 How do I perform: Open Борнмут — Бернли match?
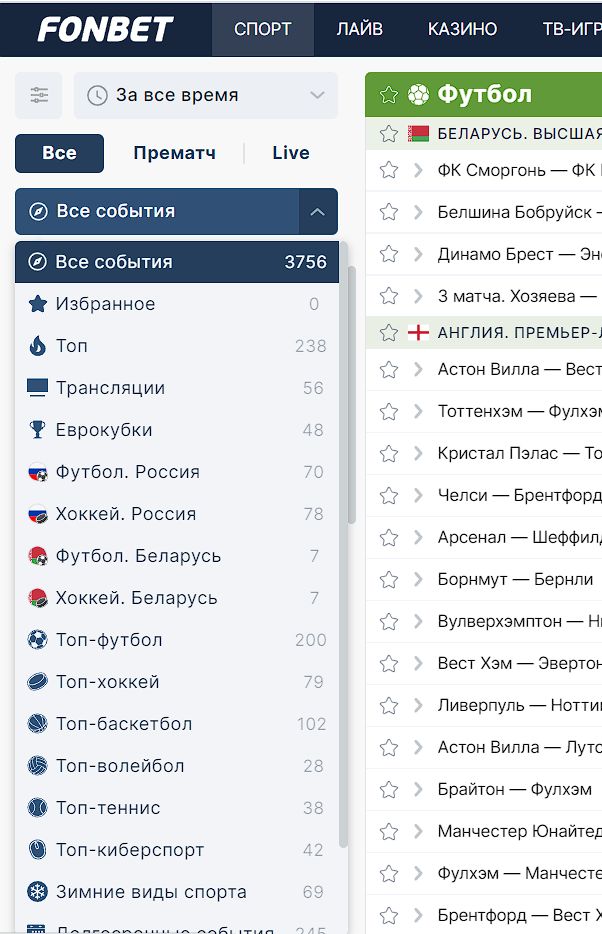pyautogui.click(x=515, y=579)
